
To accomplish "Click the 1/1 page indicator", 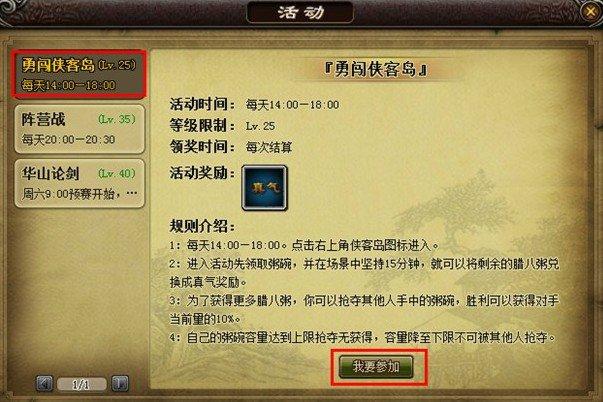I will (82, 384).
